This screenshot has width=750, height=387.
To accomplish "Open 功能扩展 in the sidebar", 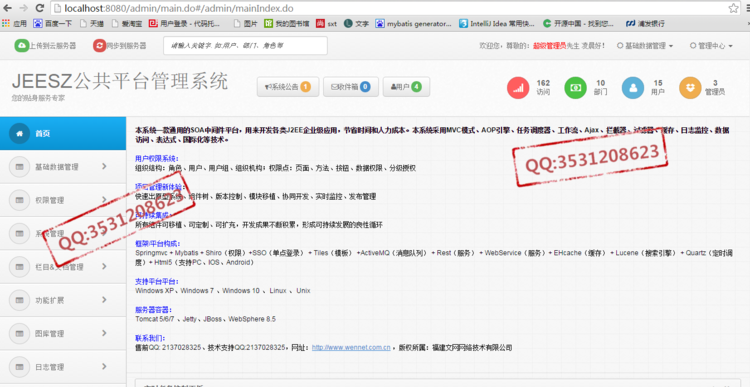I will click(x=63, y=300).
